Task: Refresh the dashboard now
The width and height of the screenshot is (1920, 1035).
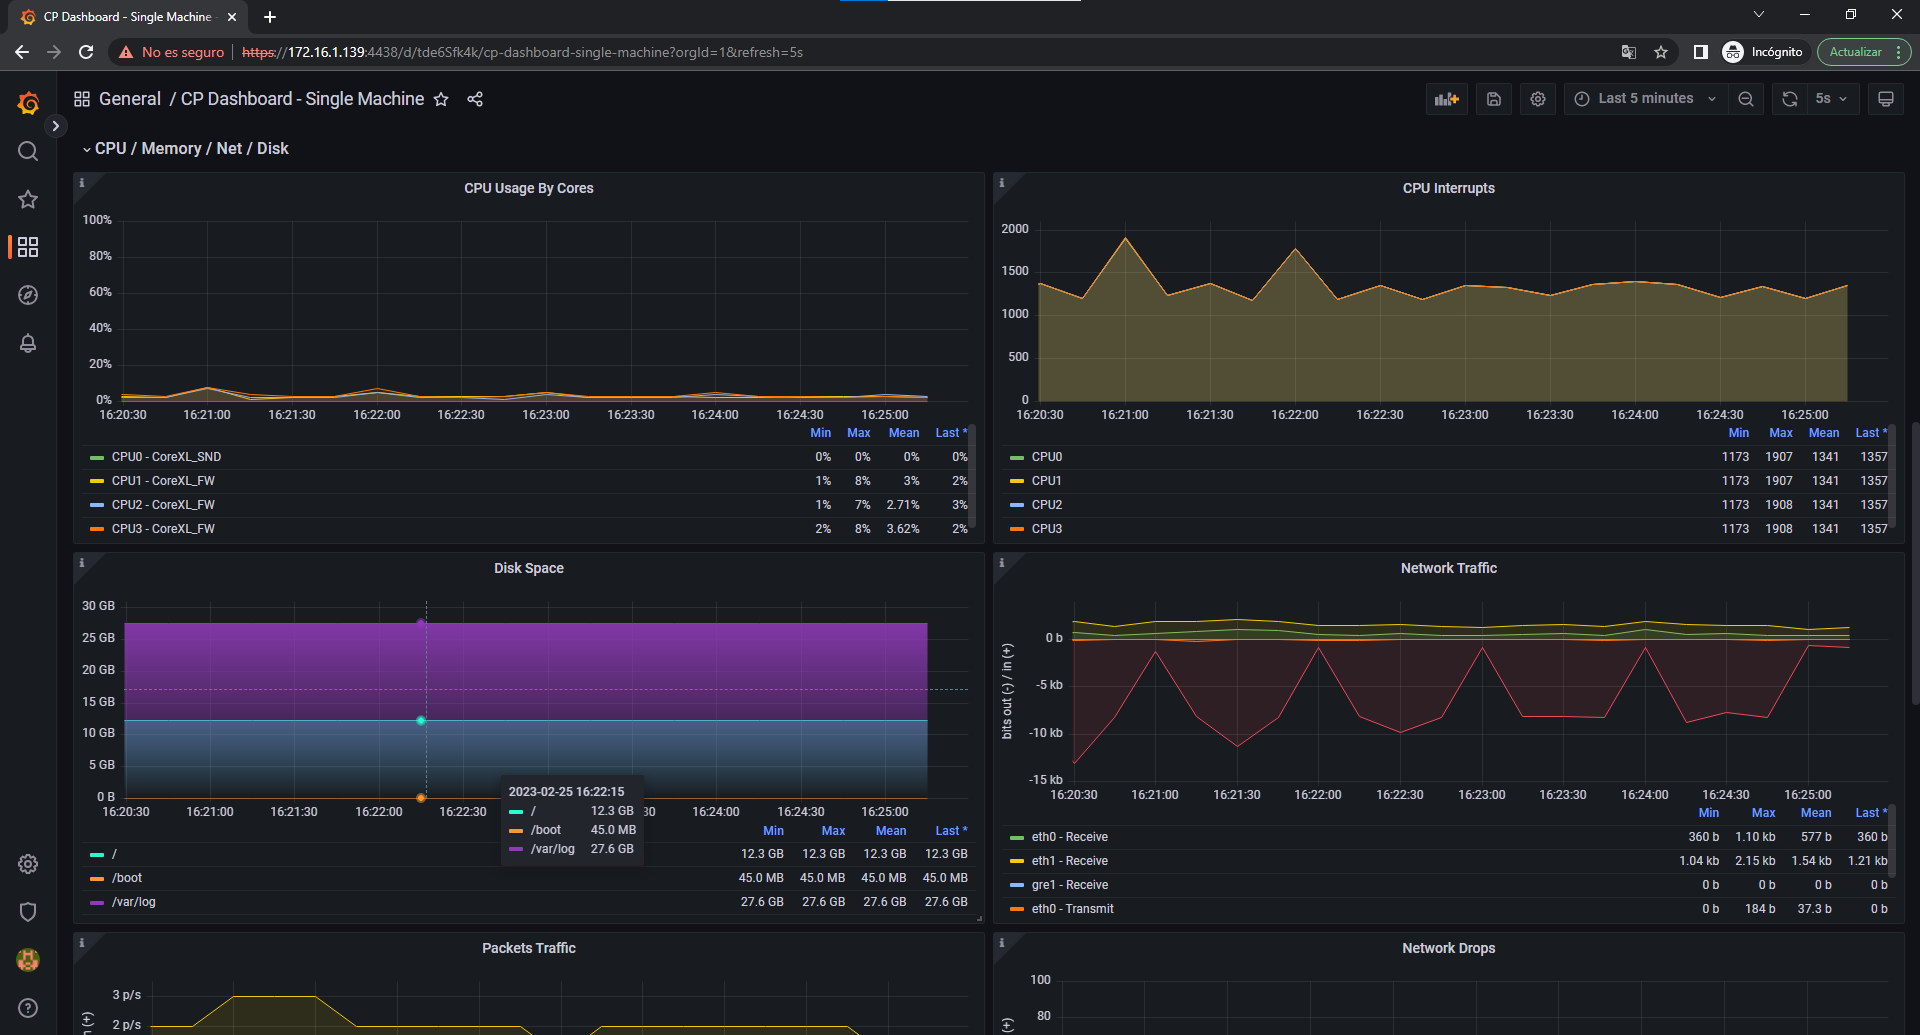Action: click(1790, 99)
